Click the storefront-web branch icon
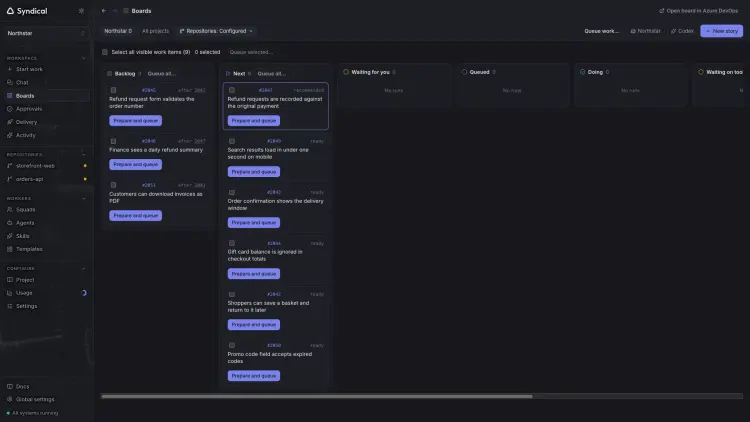The width and height of the screenshot is (750, 422). tap(10, 166)
